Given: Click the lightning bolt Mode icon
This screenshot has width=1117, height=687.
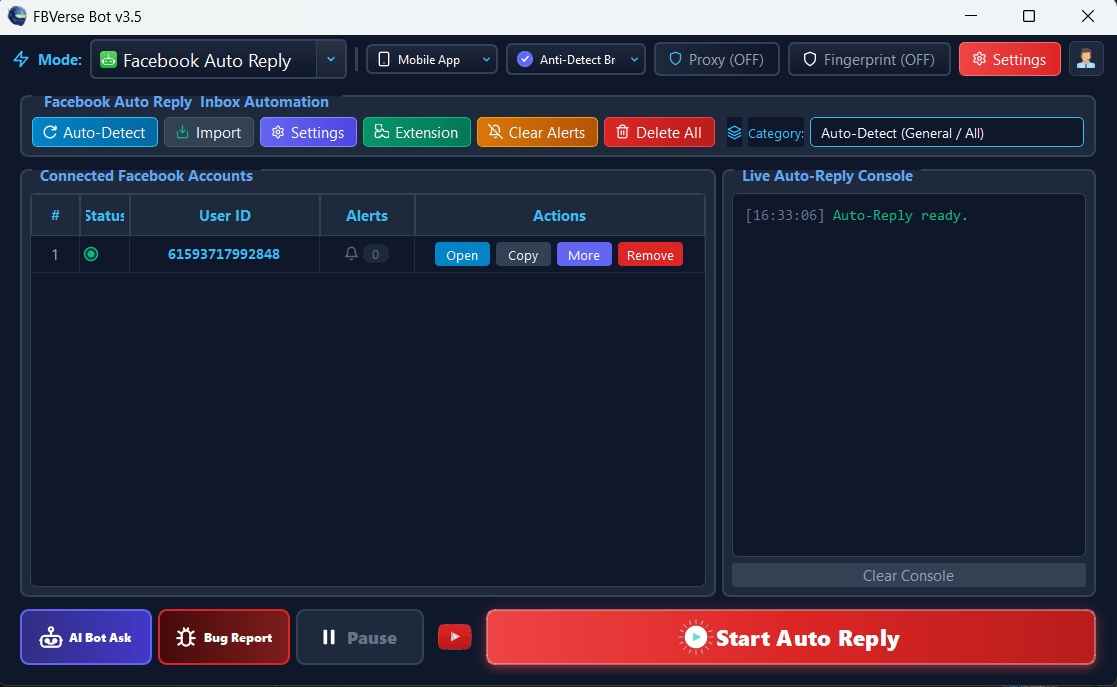Looking at the screenshot, I should [x=21, y=59].
